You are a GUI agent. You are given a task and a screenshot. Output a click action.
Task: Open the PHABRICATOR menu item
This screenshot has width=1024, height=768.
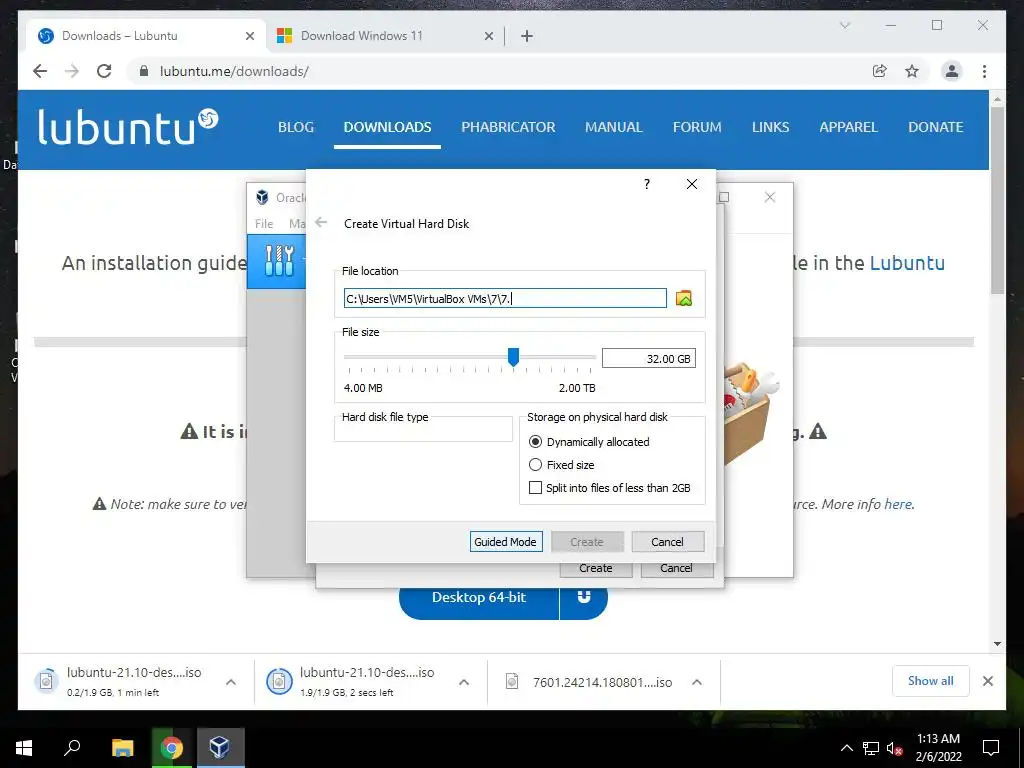(508, 127)
